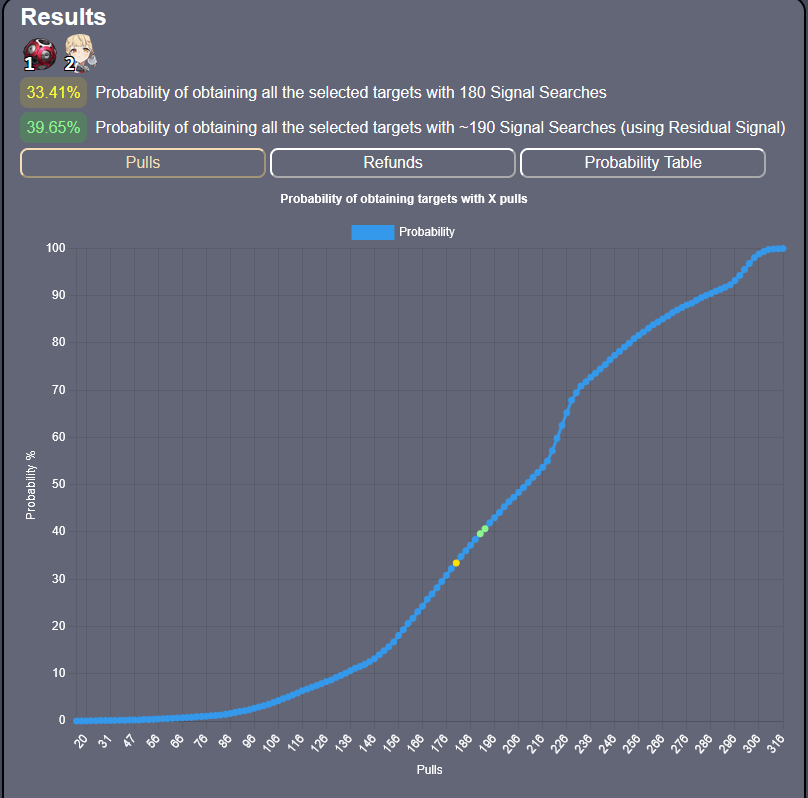Switch to the Pulls tab
Screen dimensions: 808x798
click(143, 163)
